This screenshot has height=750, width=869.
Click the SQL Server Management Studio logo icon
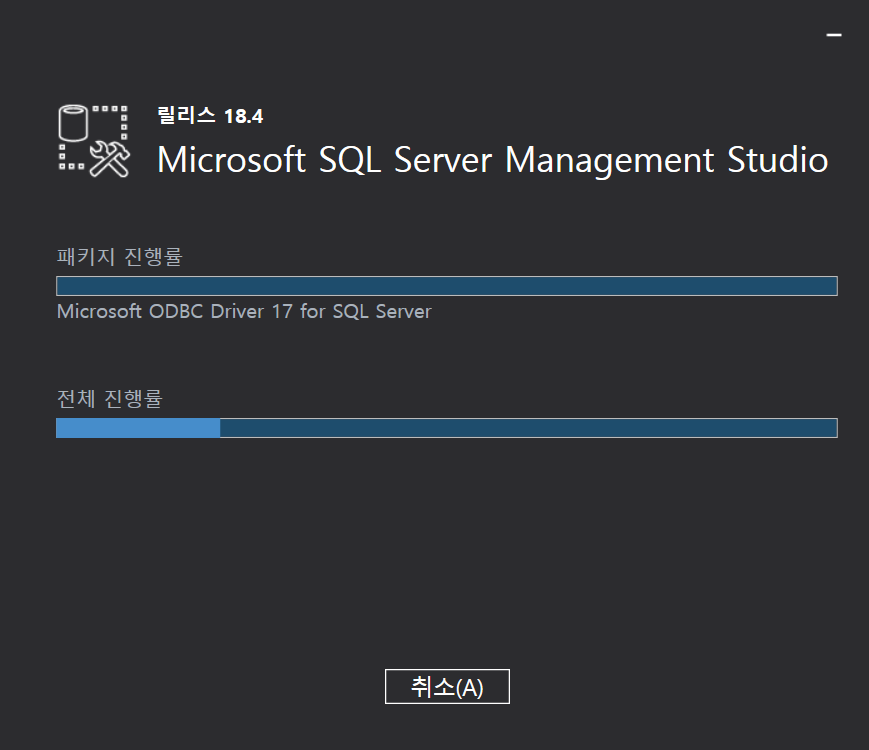click(94, 141)
